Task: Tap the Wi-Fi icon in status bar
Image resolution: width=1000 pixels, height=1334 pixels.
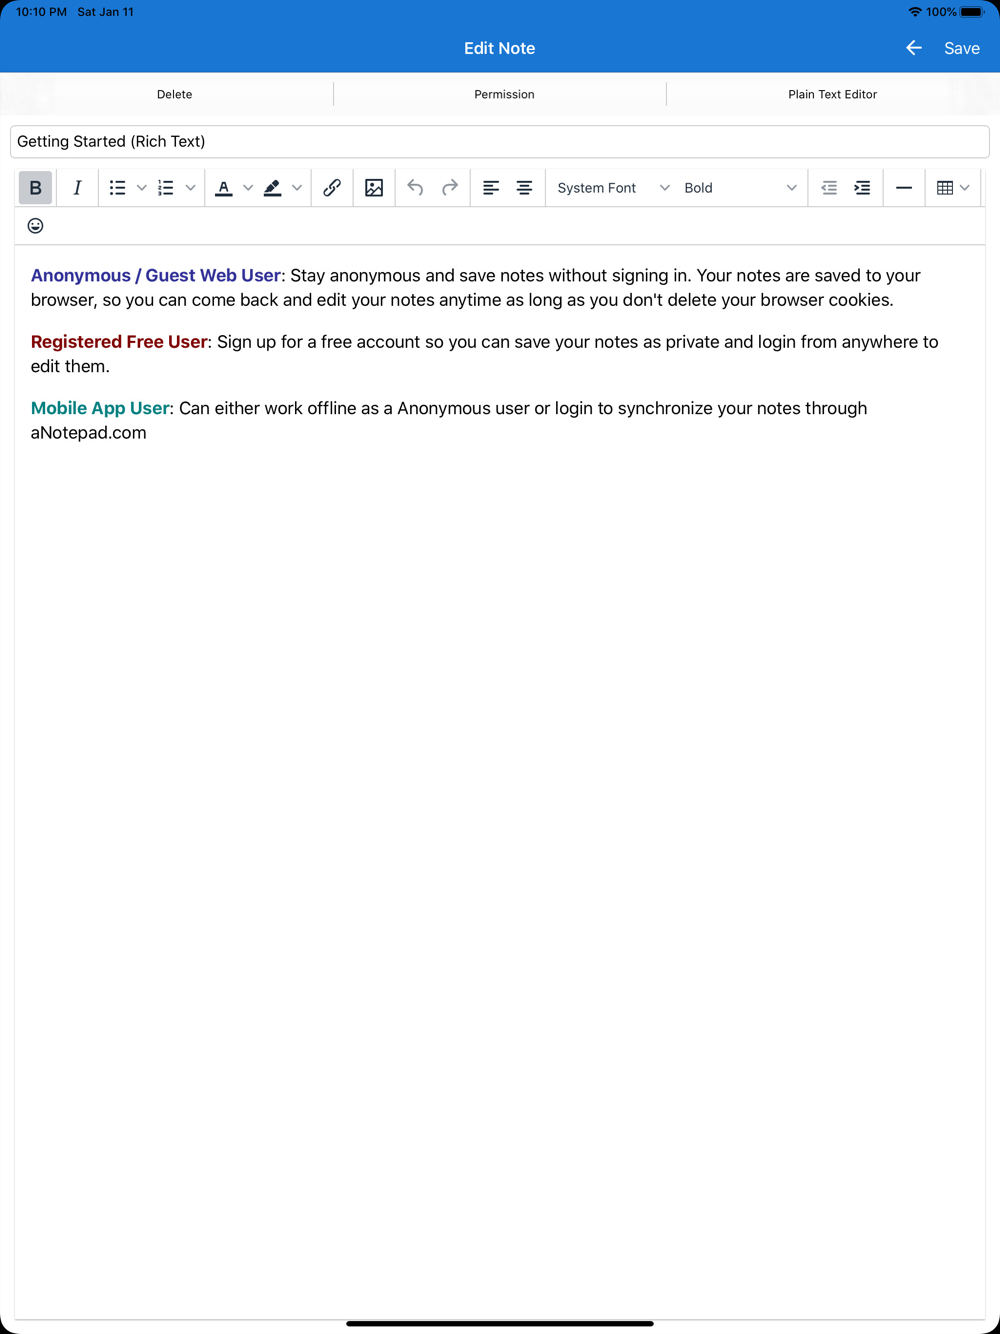Action: [915, 12]
